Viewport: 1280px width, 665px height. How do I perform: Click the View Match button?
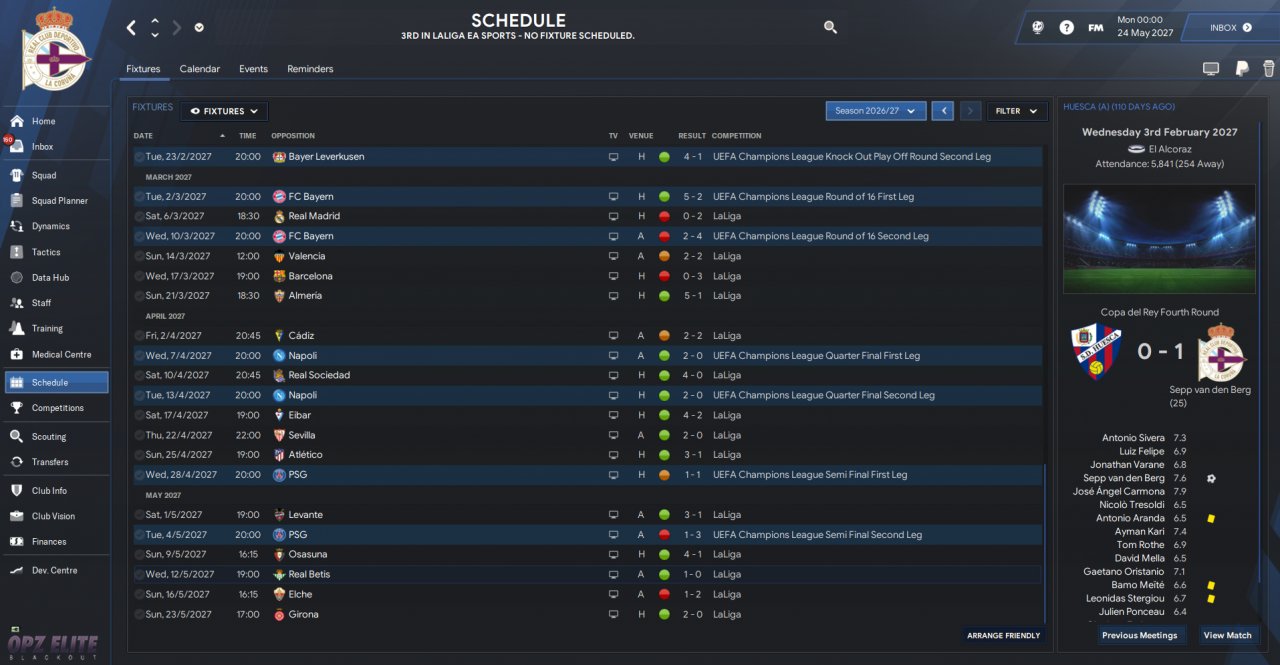pyautogui.click(x=1227, y=635)
